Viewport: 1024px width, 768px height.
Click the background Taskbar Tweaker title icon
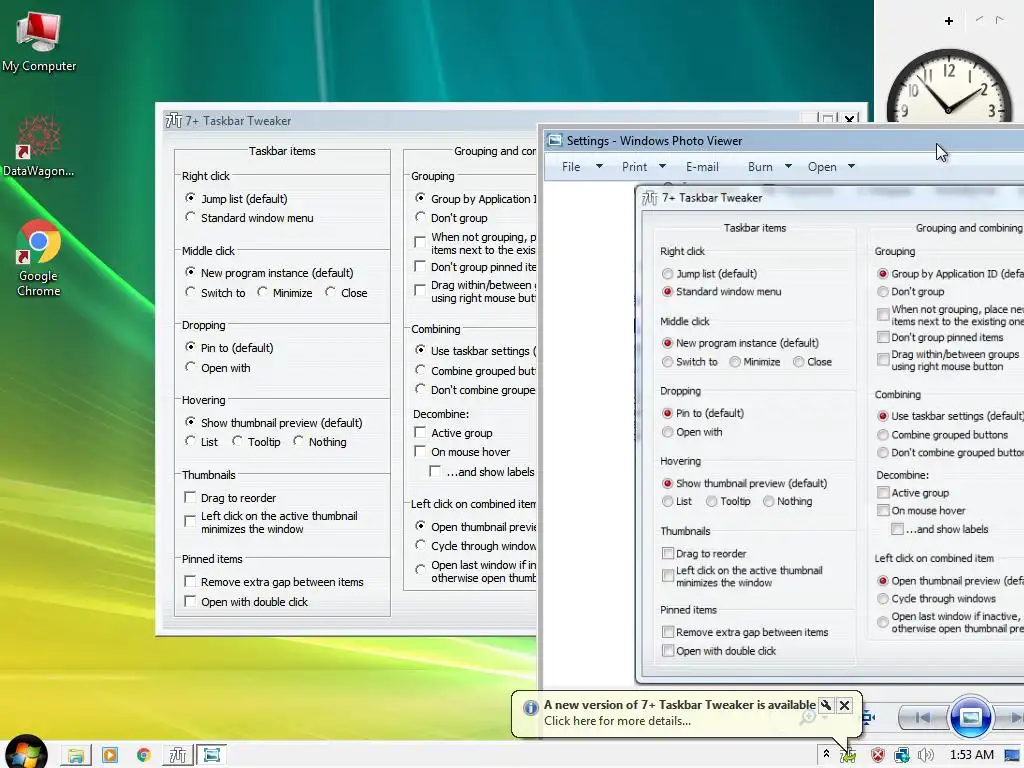tap(174, 121)
